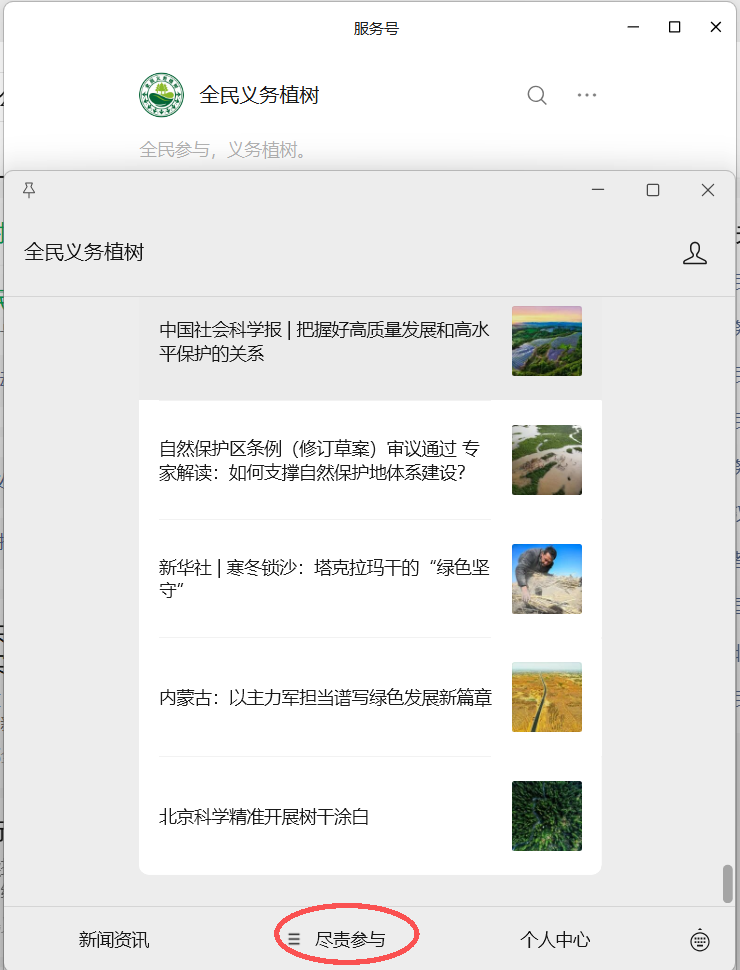Read 新华社 寒冬锁沙 article
Image resolution: width=740 pixels, height=970 pixels.
pos(324,579)
